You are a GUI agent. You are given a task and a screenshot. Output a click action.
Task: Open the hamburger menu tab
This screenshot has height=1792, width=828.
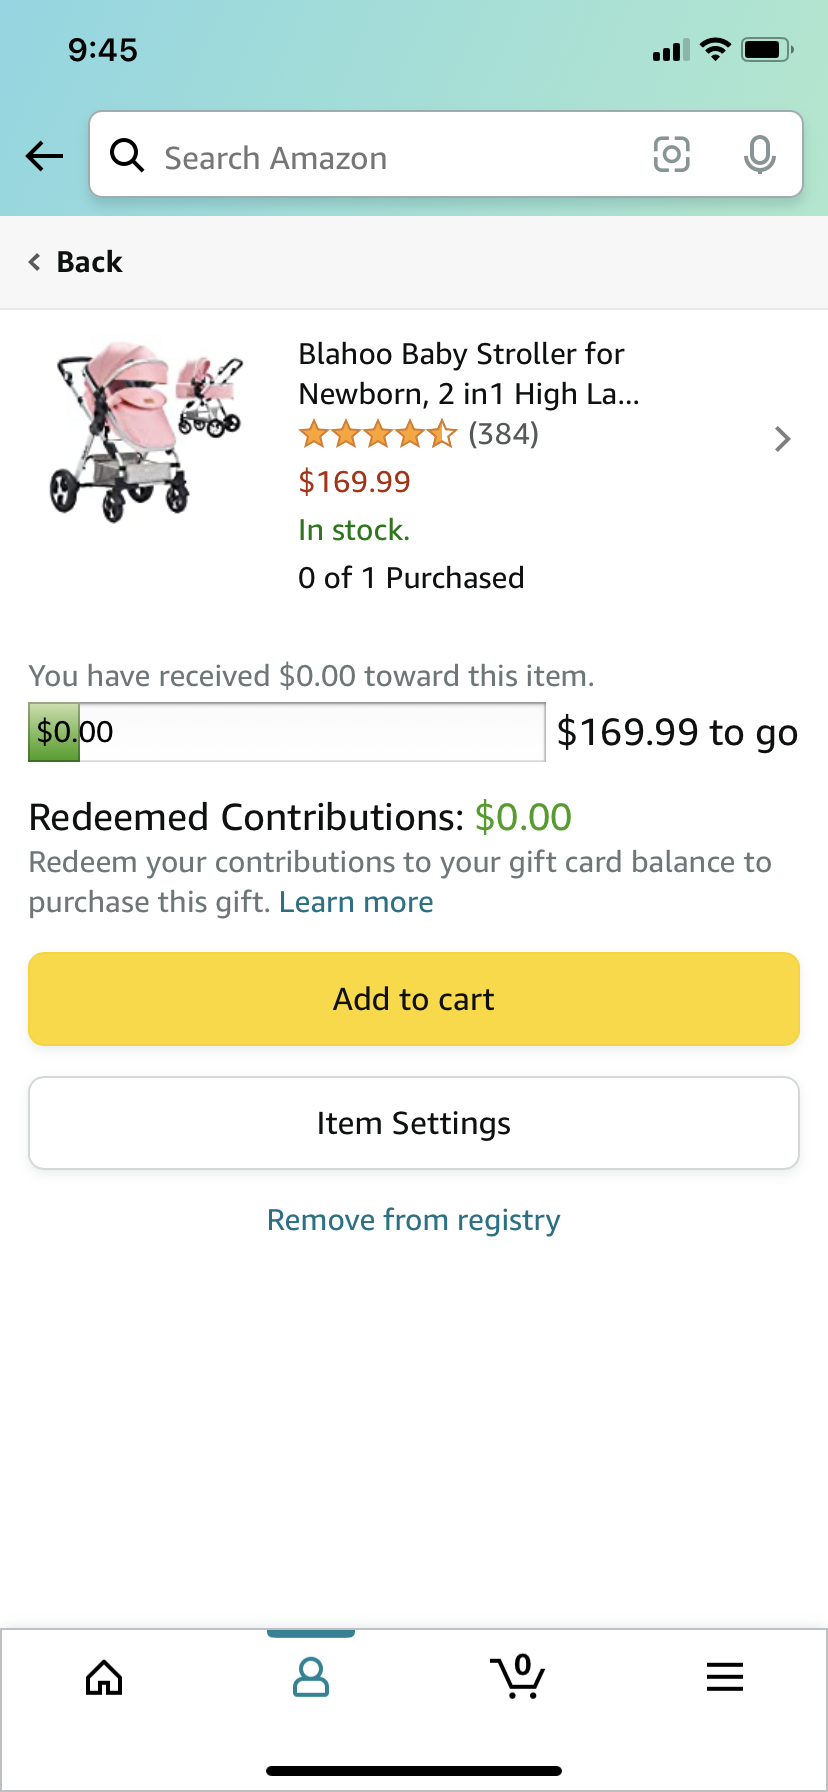pyautogui.click(x=724, y=1677)
